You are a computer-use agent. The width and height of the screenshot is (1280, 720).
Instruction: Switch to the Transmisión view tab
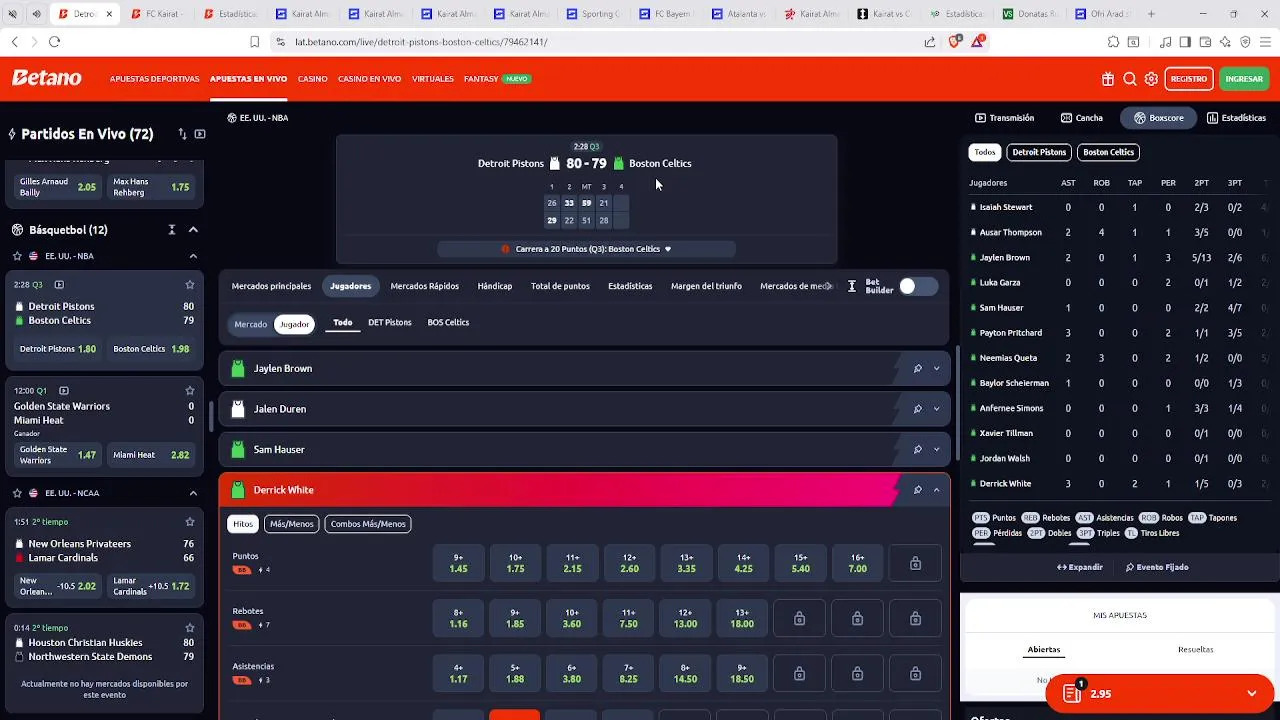1005,118
